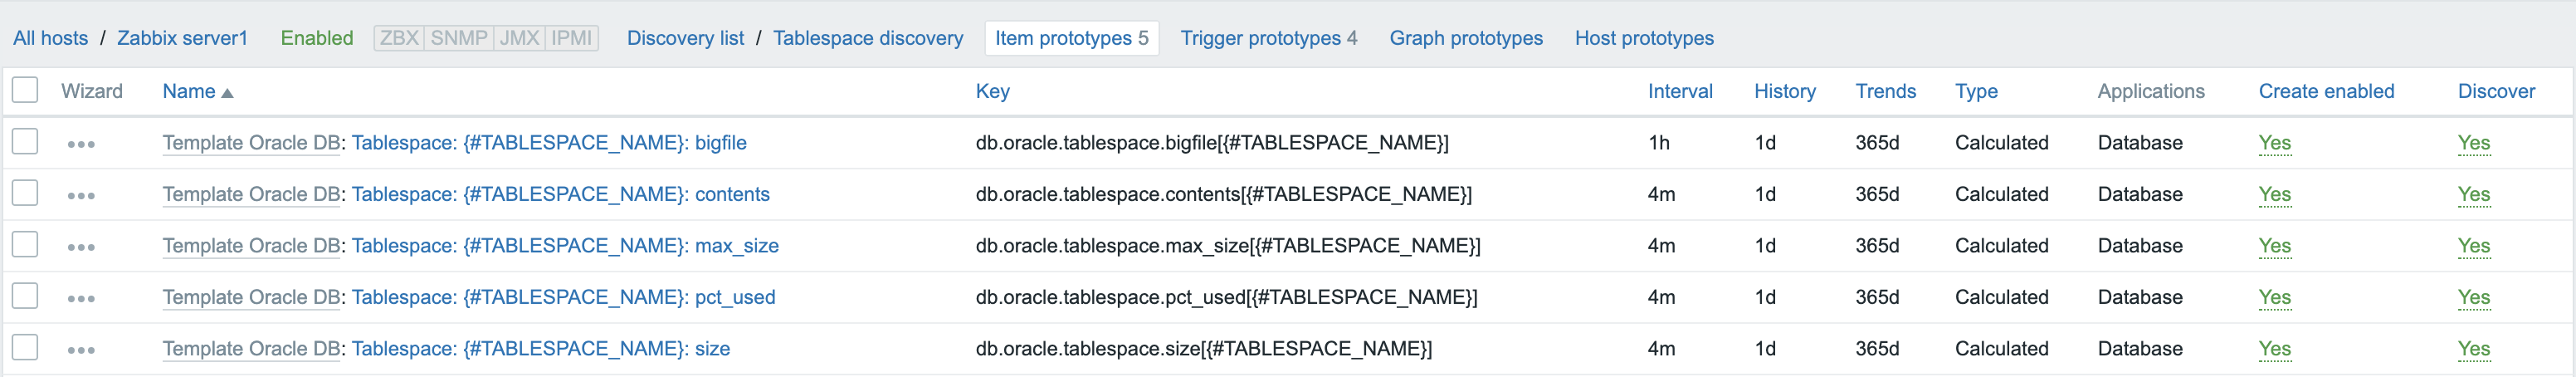
Task: Toggle Create enabled Yes for contents item
Action: (2274, 195)
